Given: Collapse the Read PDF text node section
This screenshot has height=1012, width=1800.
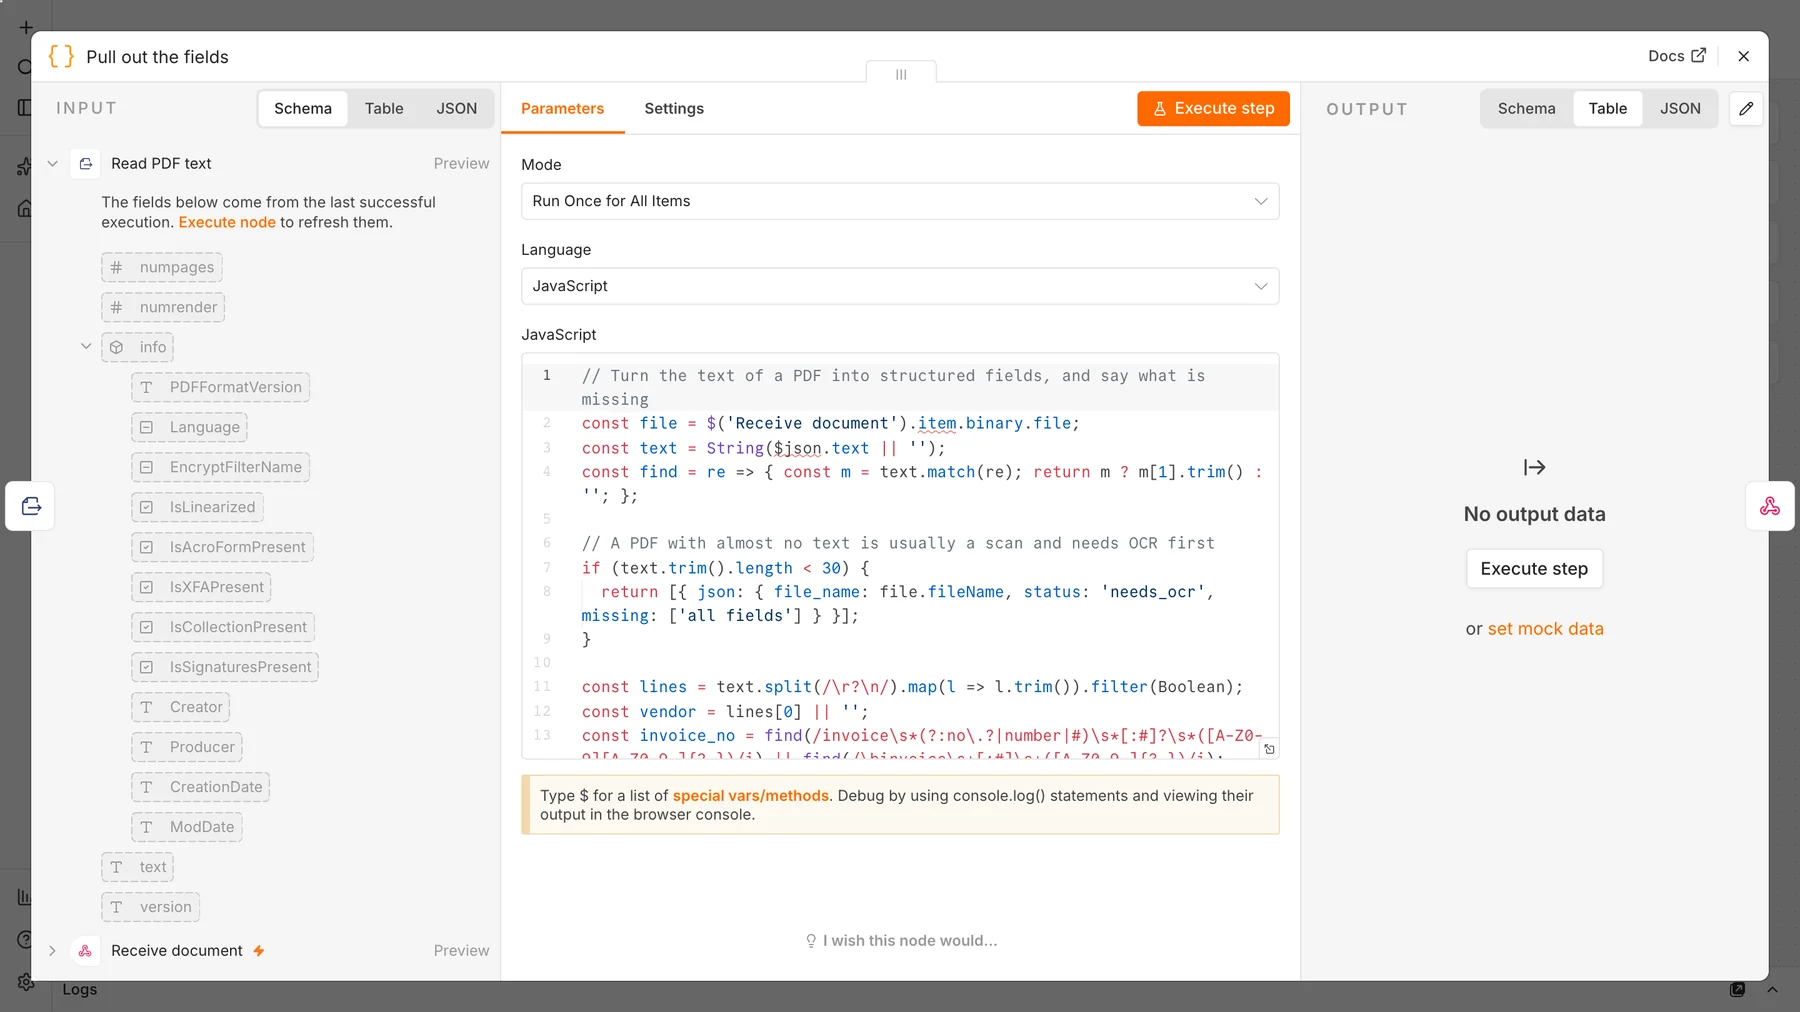Looking at the screenshot, I should [x=53, y=163].
